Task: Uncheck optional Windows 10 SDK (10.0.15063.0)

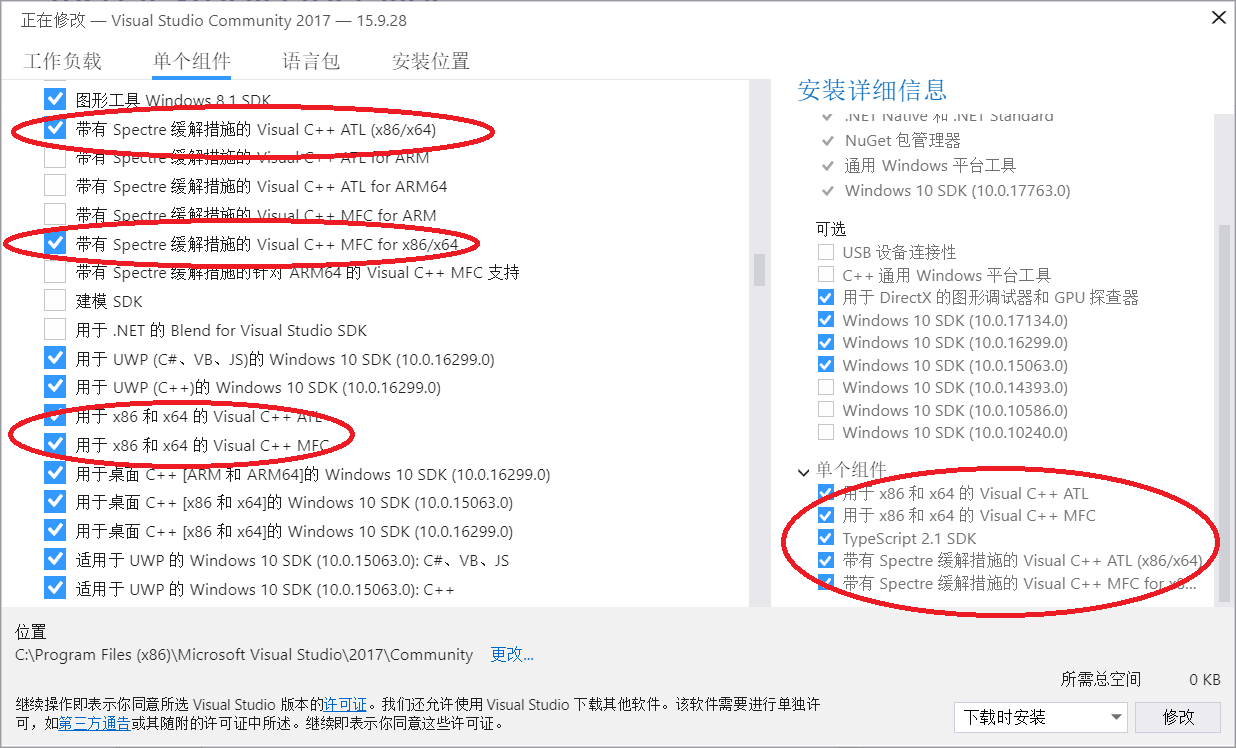Action: pyautogui.click(x=826, y=365)
